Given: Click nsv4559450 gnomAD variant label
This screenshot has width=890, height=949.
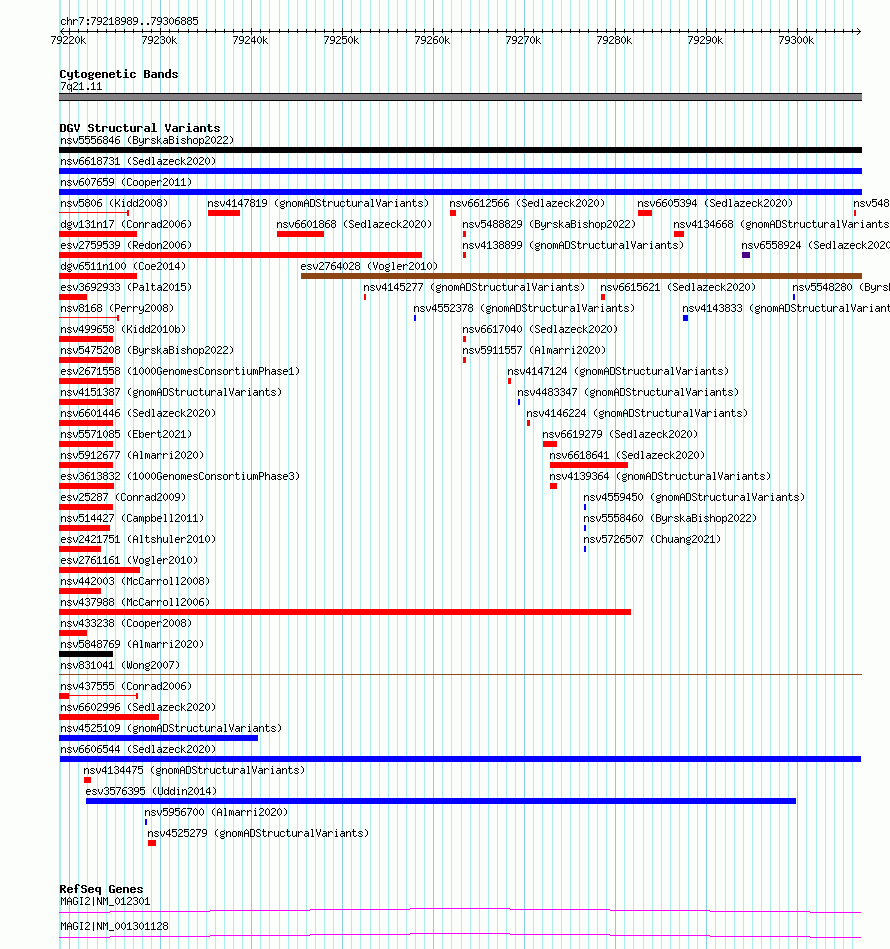Looking at the screenshot, I should click(694, 497).
